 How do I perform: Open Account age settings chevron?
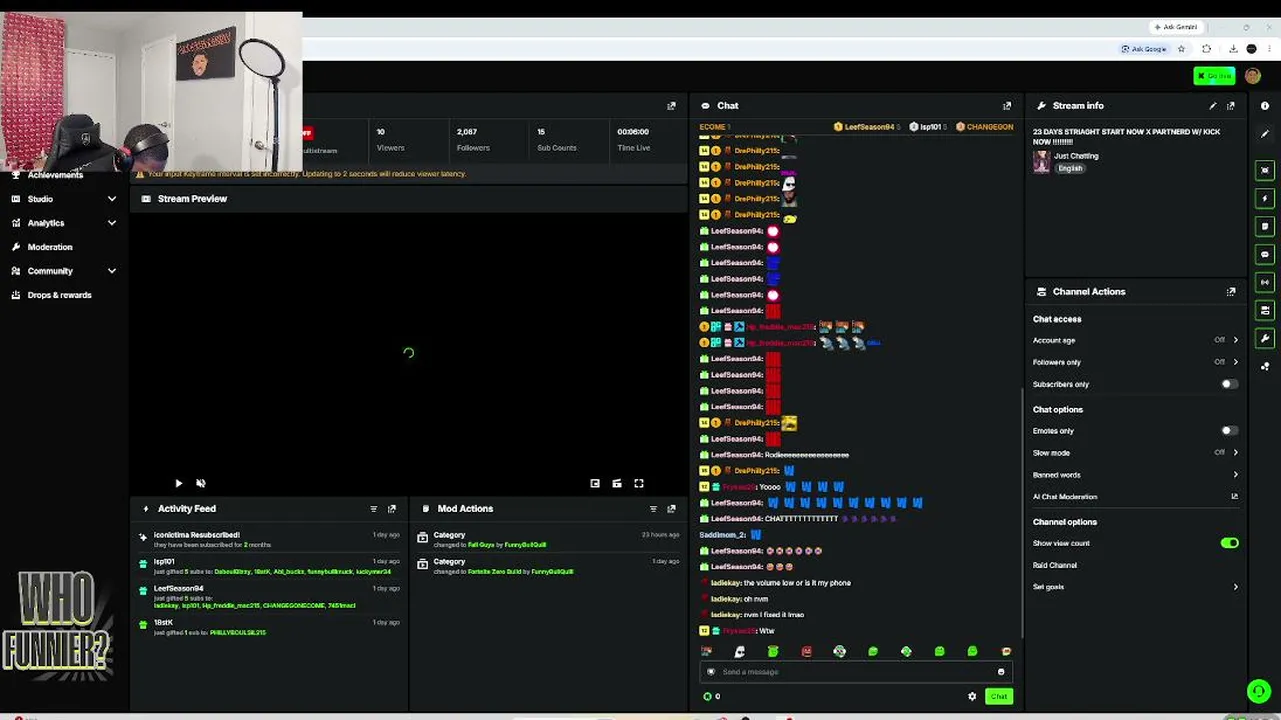tap(1235, 340)
